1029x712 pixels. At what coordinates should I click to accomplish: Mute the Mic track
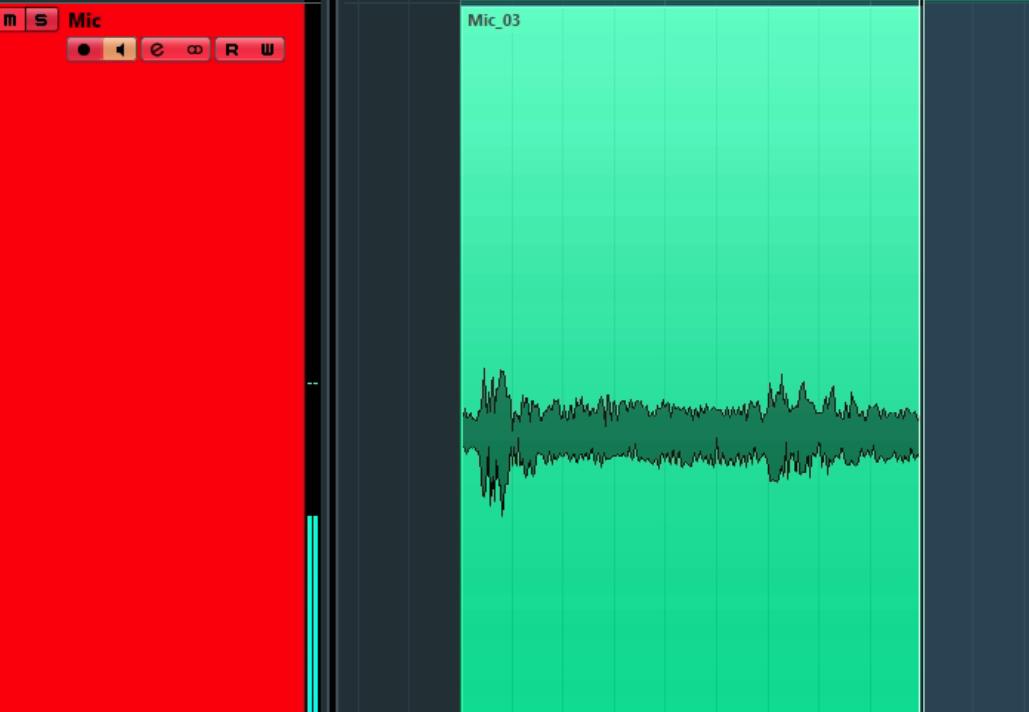coord(10,20)
